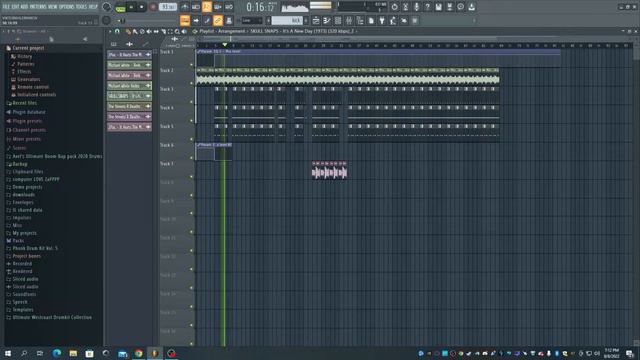Expand the Packs folder in Browser

click(18, 241)
